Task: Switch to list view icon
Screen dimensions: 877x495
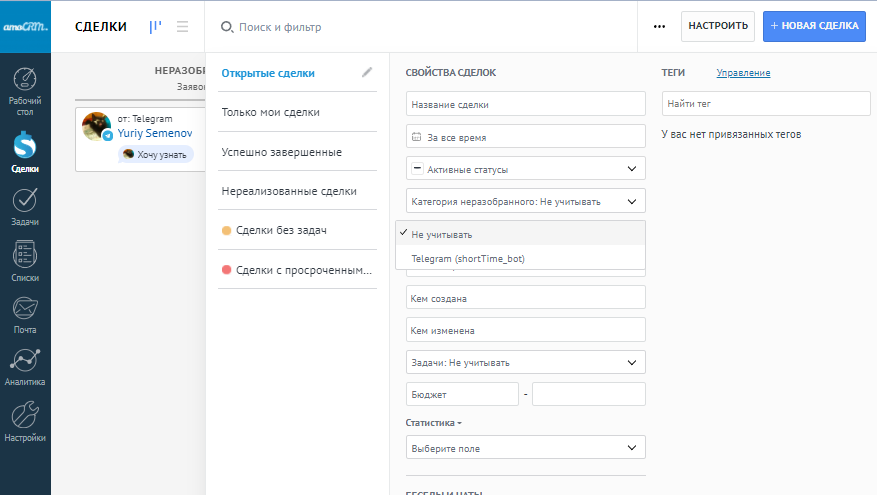Action: pyautogui.click(x=182, y=27)
